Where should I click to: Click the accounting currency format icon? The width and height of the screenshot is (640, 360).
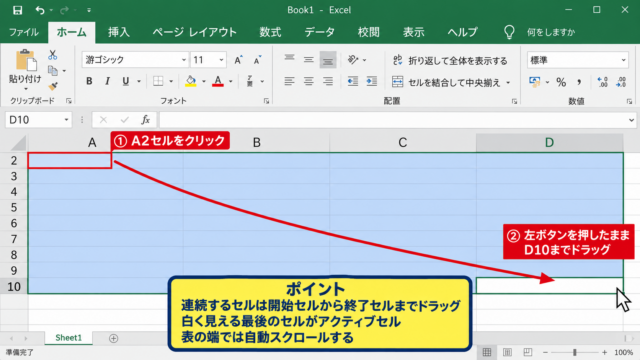(x=534, y=82)
